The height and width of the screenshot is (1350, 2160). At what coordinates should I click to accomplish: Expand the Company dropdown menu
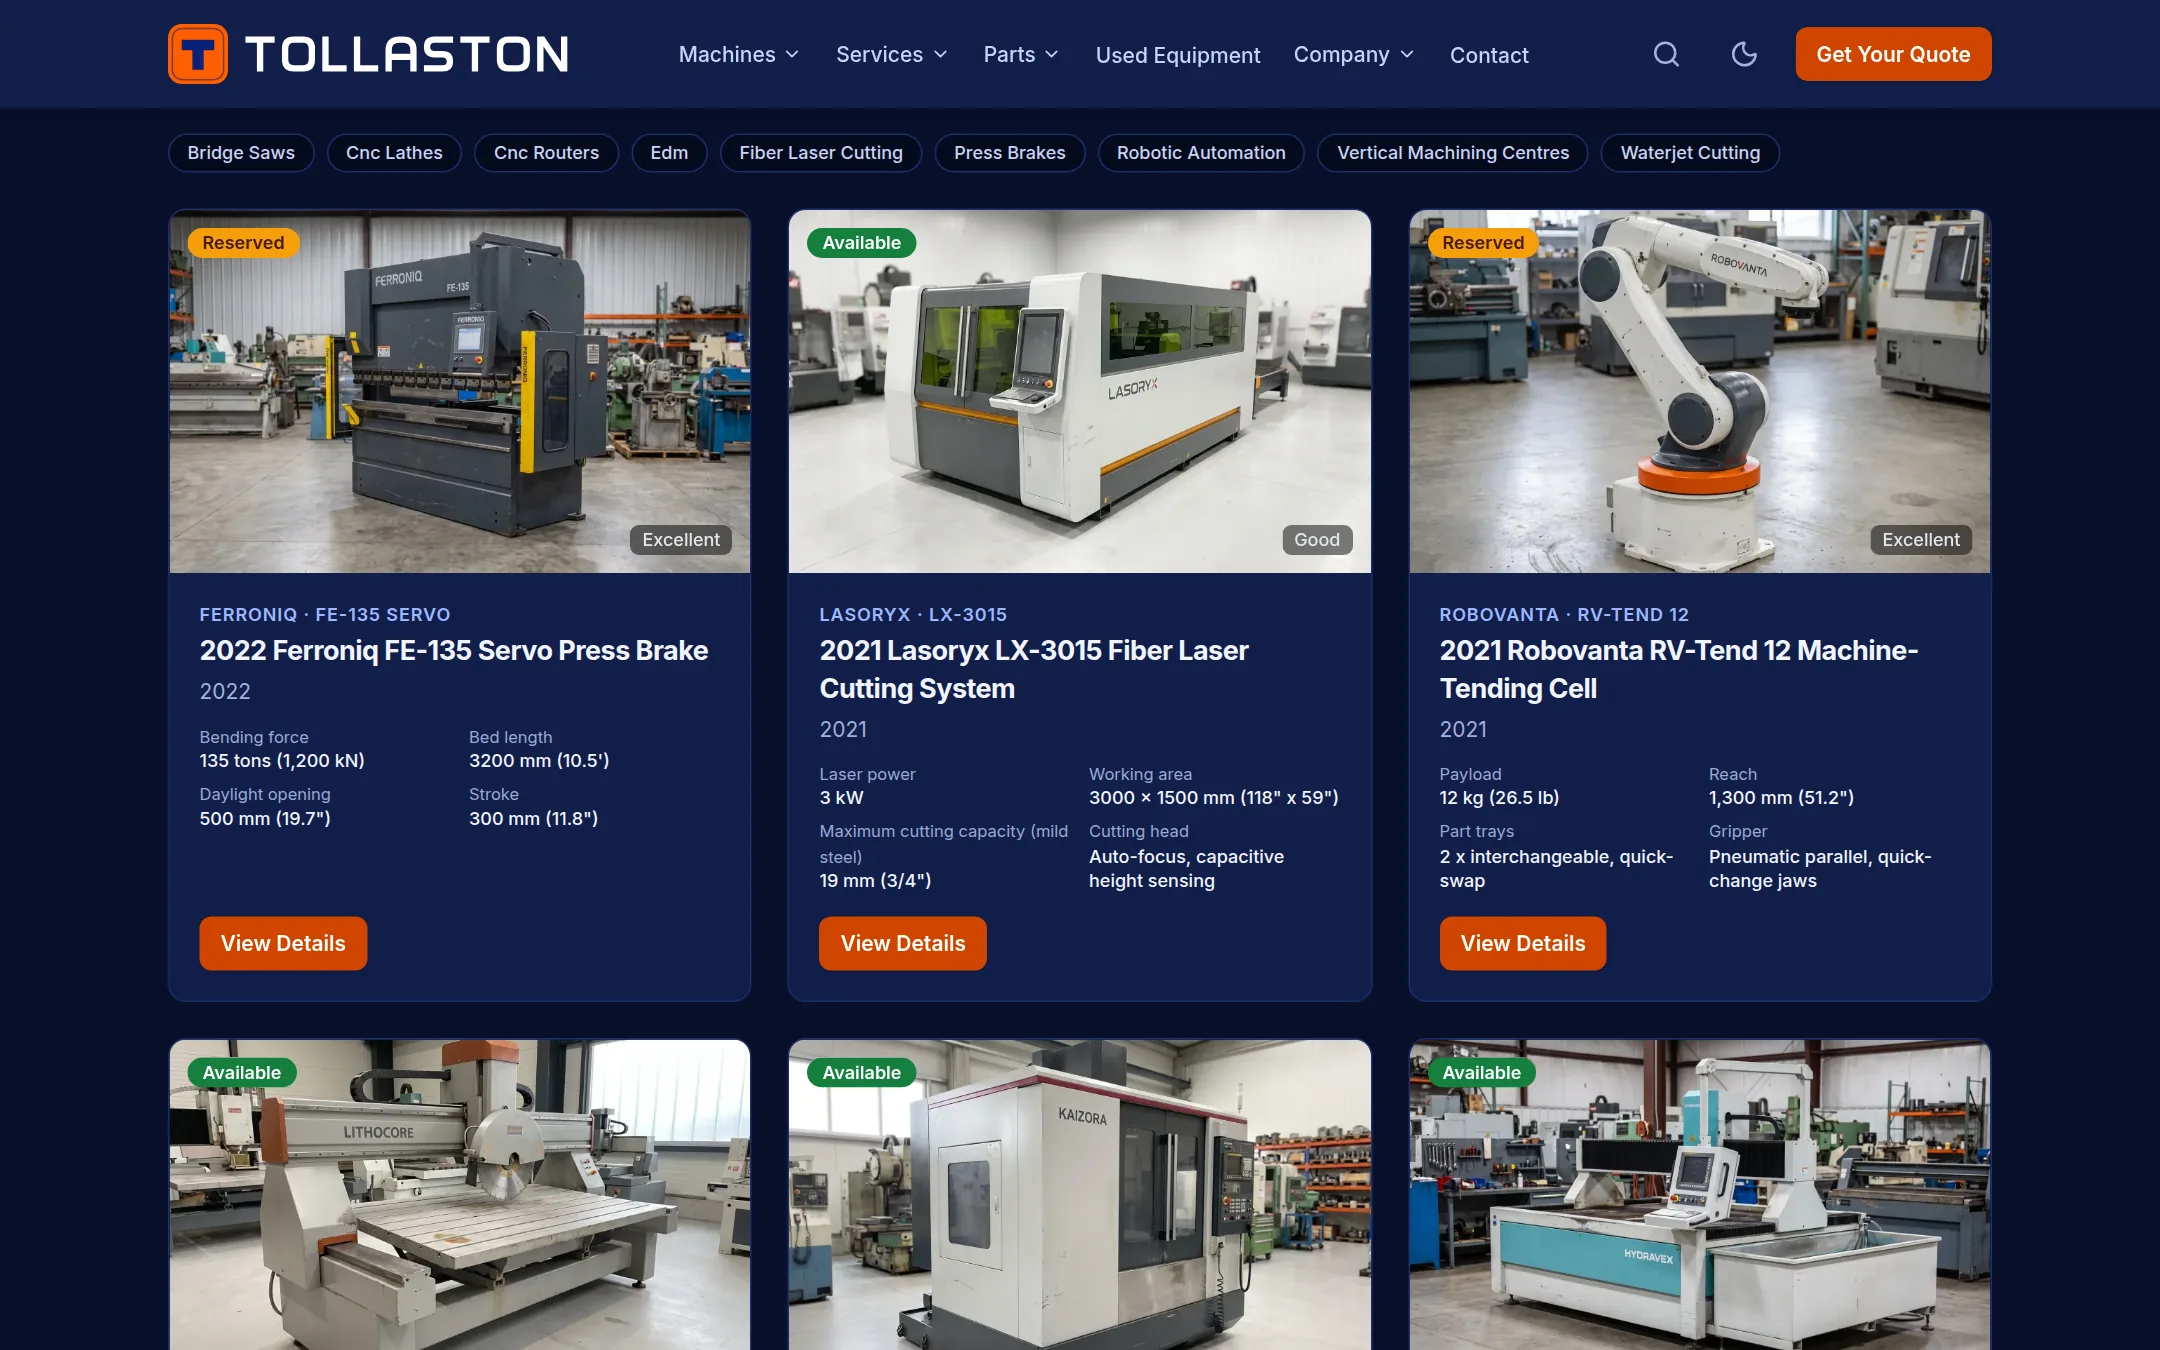pyautogui.click(x=1353, y=54)
